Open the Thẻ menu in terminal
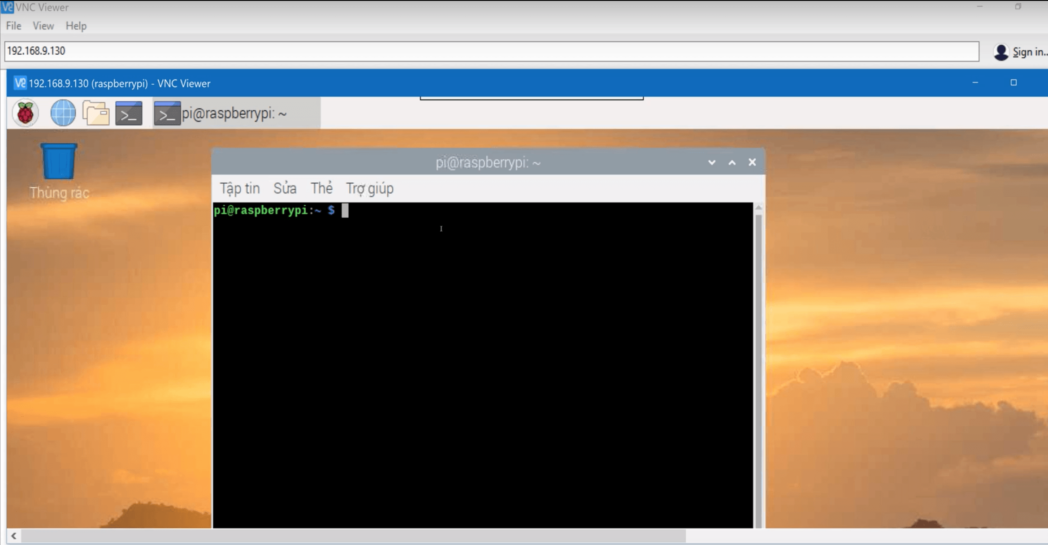The width and height of the screenshot is (1048, 545). (321, 188)
